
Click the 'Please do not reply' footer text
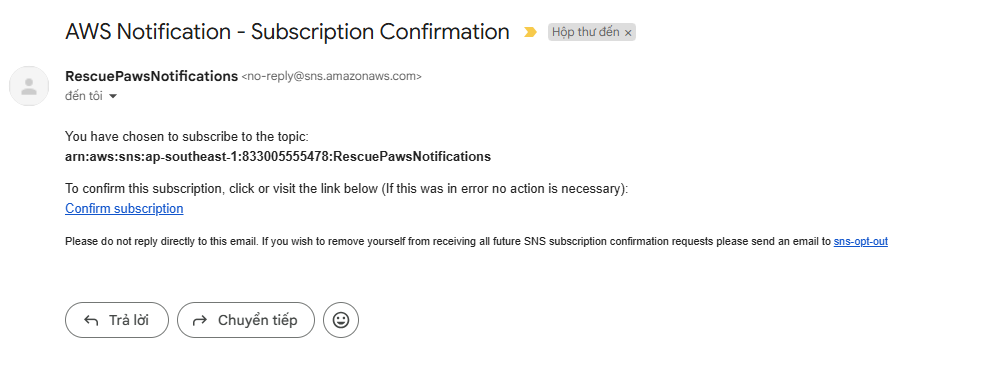click(448, 242)
